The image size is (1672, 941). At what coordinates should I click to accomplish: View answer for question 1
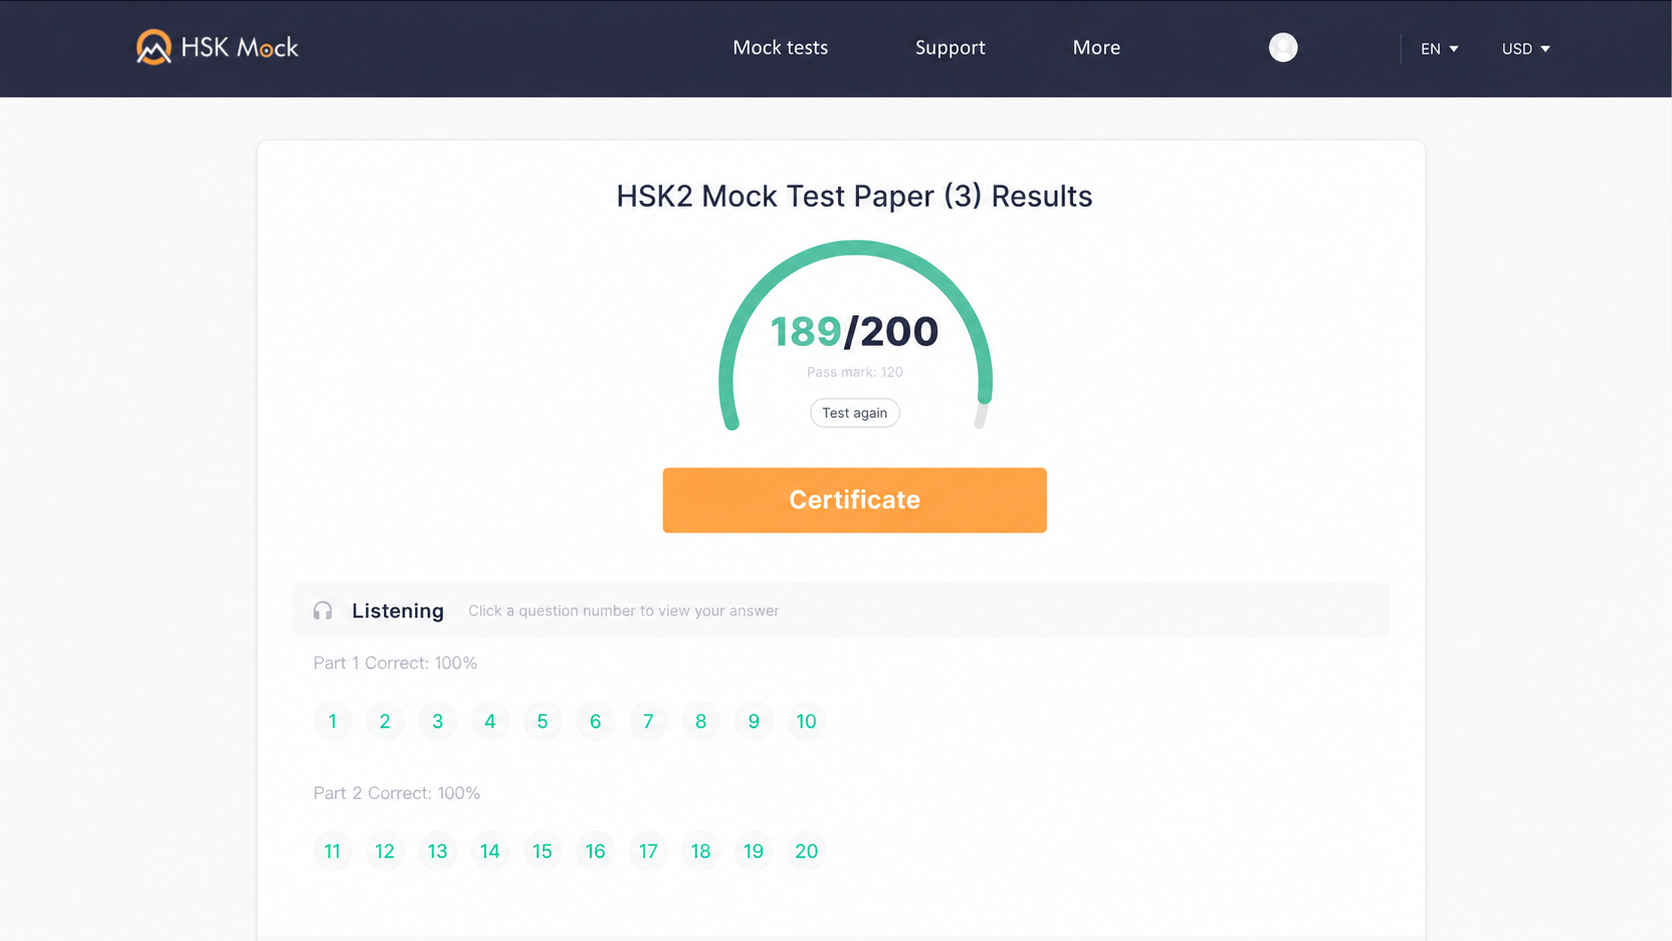point(333,721)
